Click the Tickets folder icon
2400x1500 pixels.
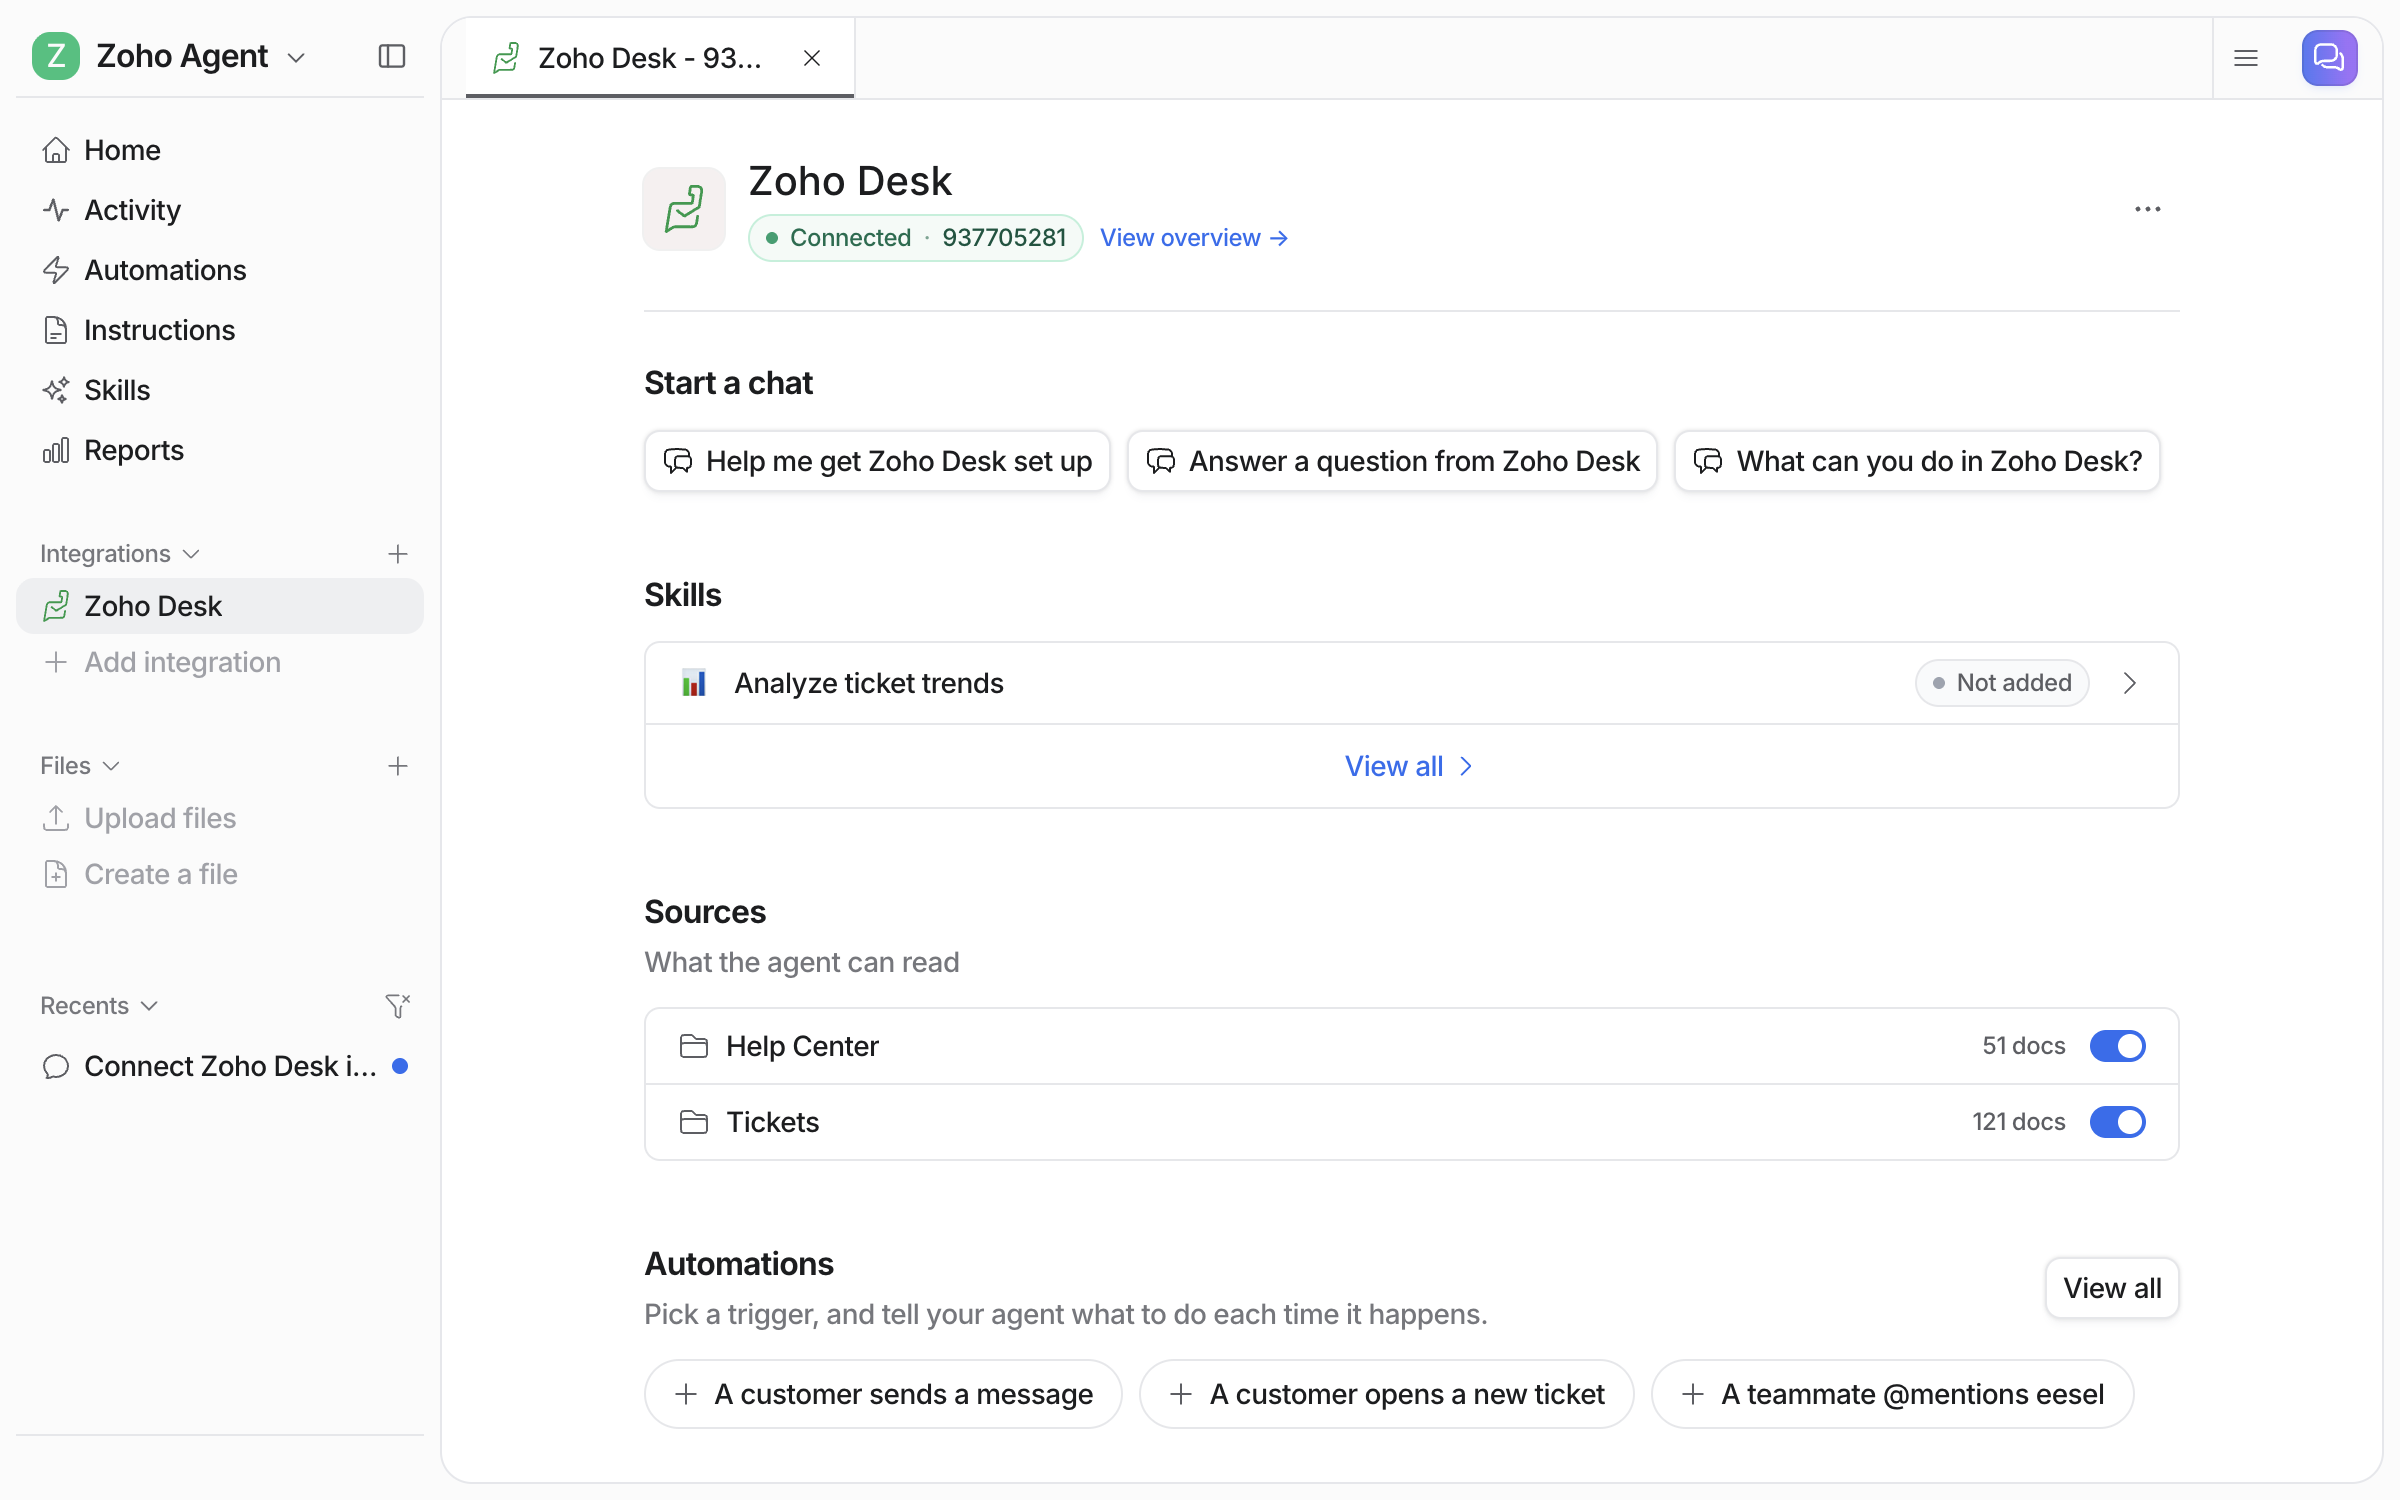click(694, 1122)
